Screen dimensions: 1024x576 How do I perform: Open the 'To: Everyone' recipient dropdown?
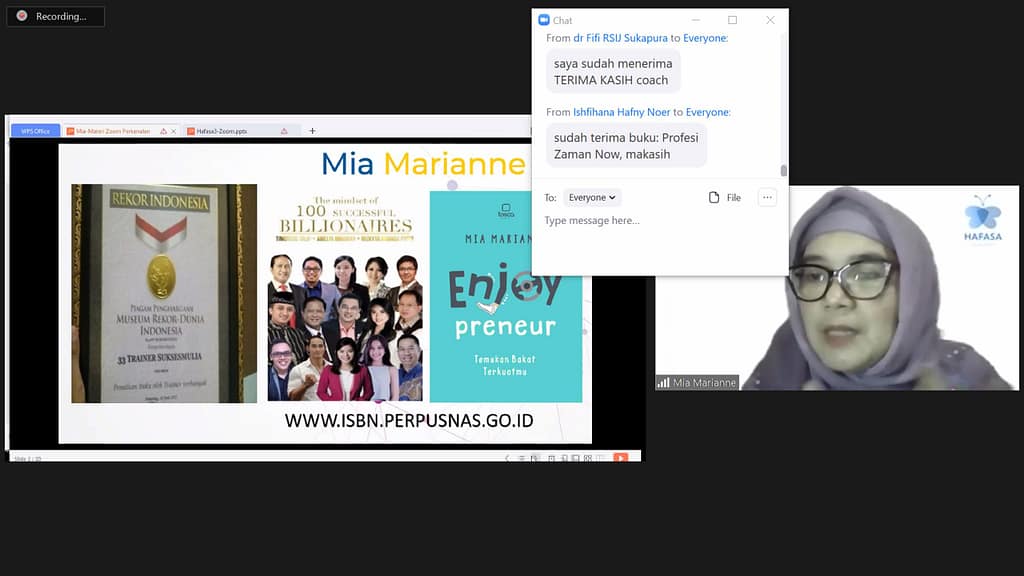coord(592,197)
